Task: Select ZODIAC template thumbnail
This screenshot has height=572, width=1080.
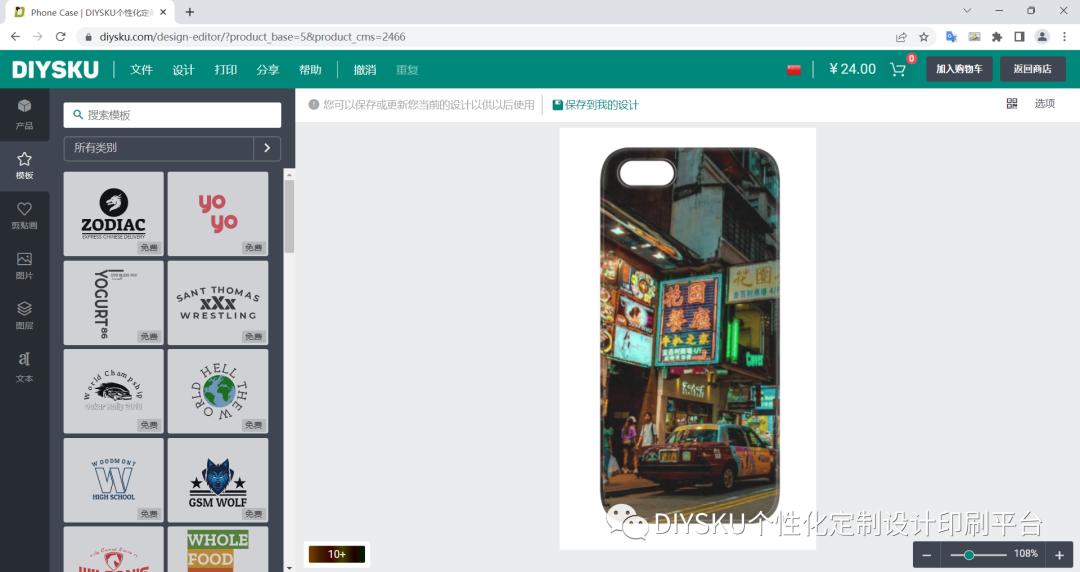Action: point(114,214)
